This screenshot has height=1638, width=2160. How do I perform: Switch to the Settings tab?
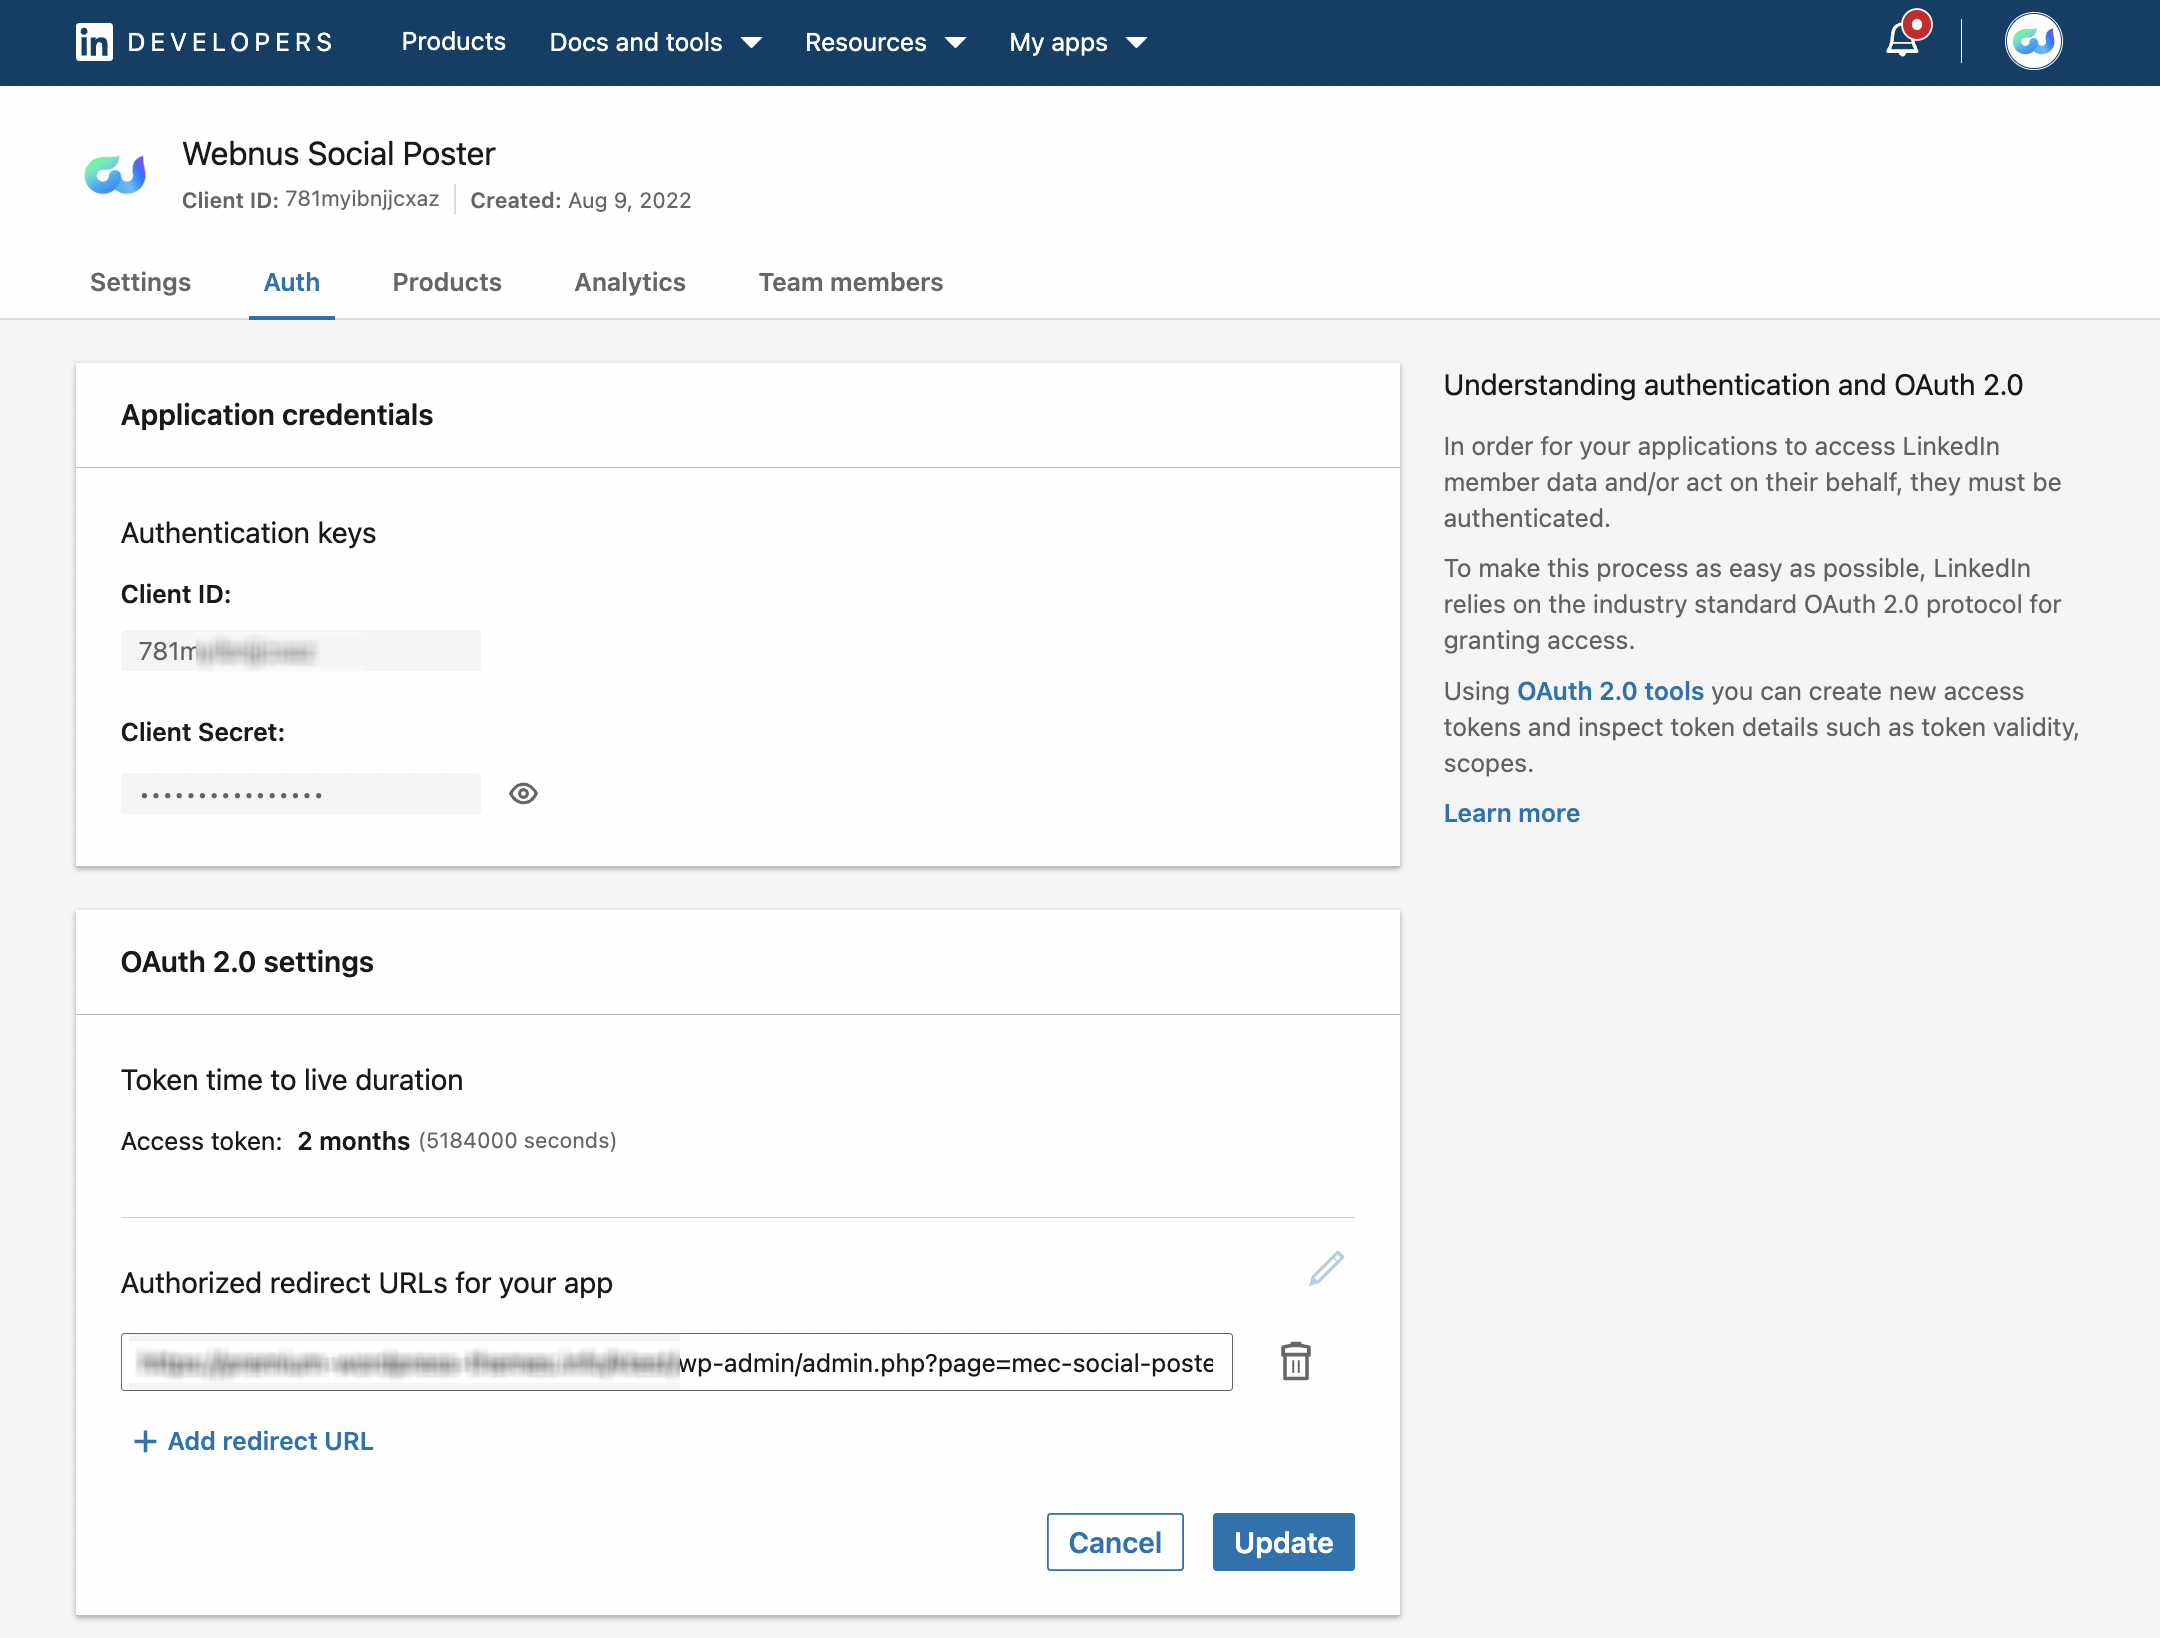(140, 282)
